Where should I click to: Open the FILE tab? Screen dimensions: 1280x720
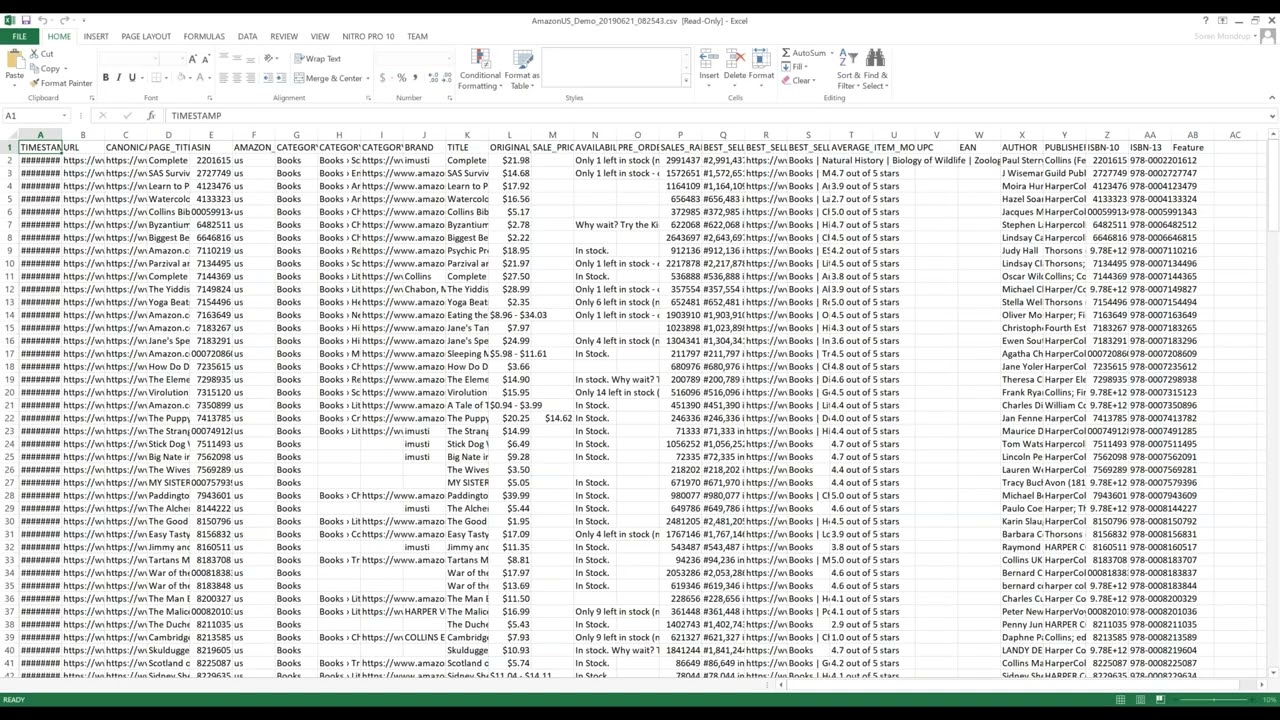(x=19, y=37)
